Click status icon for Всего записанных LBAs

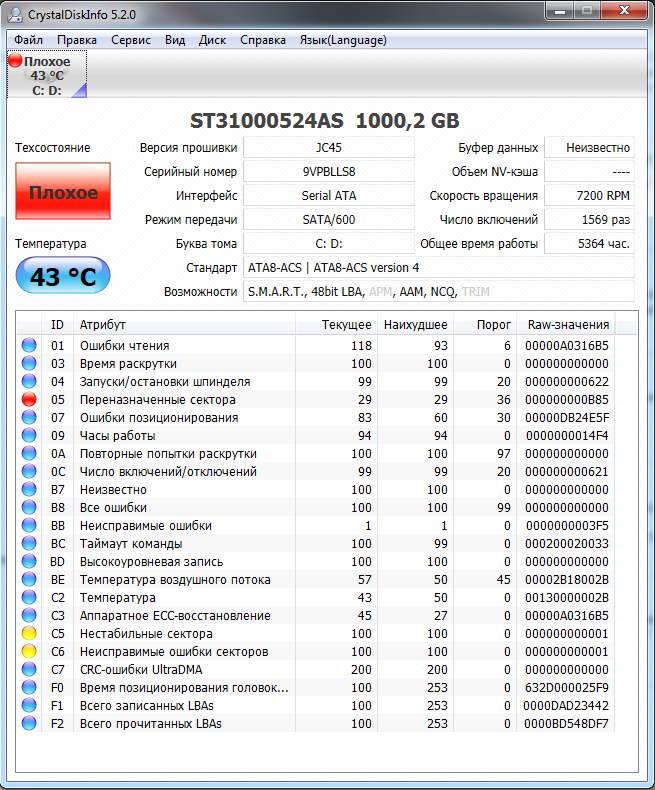pyautogui.click(x=29, y=705)
